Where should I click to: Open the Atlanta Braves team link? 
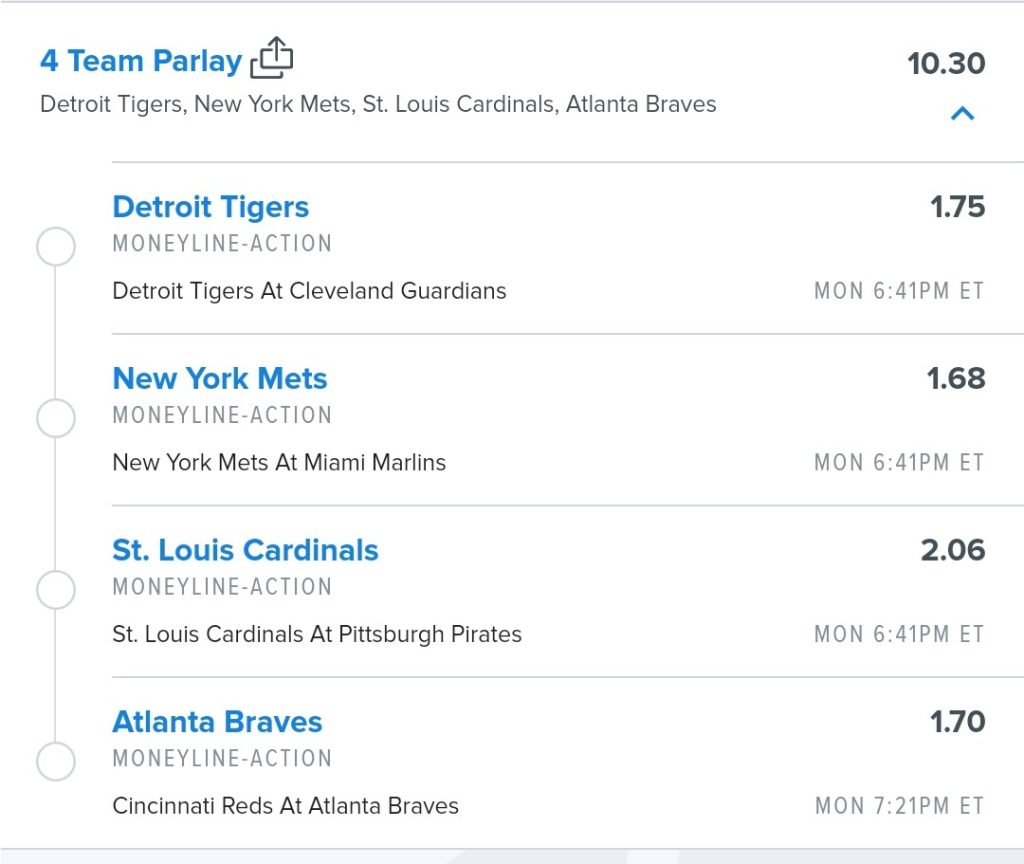click(217, 722)
